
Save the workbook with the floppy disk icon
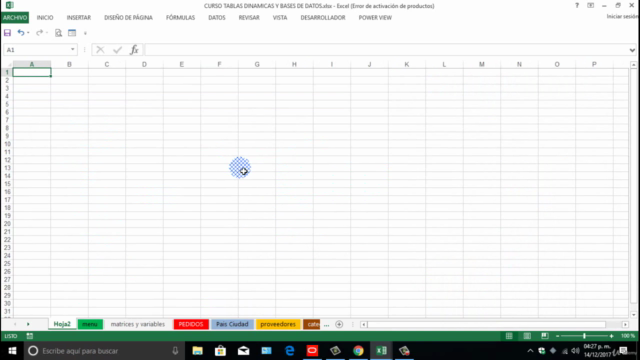tap(7, 33)
